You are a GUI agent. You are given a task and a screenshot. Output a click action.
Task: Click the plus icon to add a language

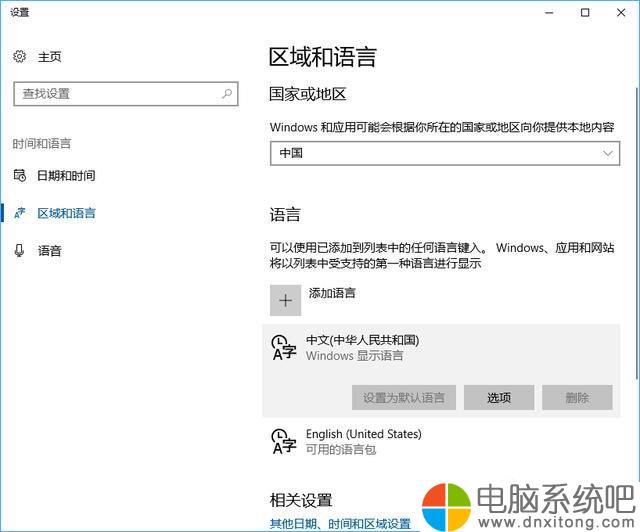(x=285, y=301)
